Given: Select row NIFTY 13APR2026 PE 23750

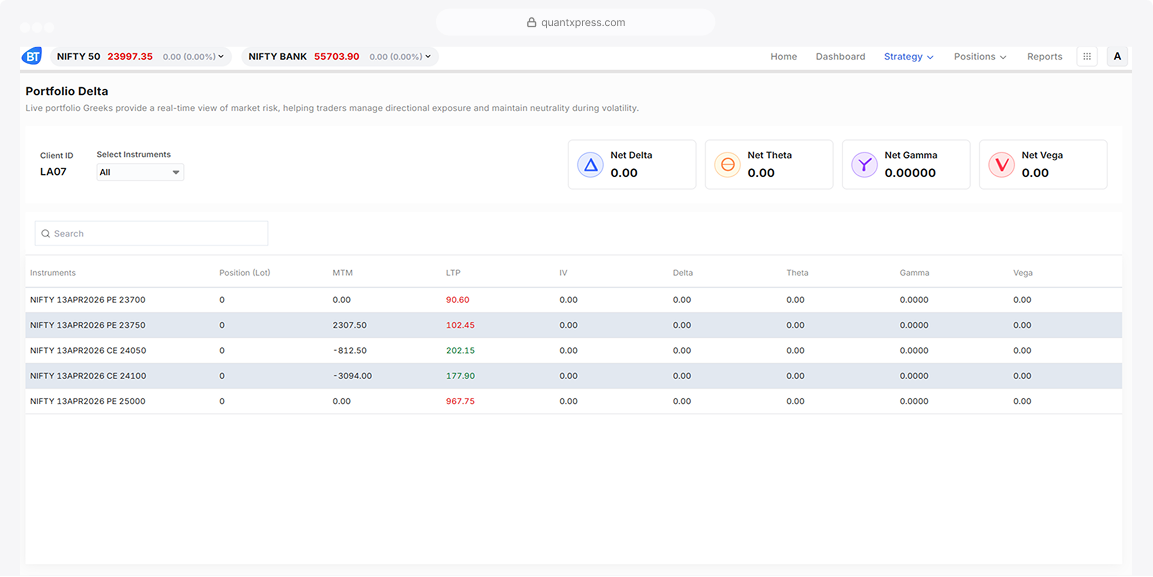Looking at the screenshot, I should 574,325.
